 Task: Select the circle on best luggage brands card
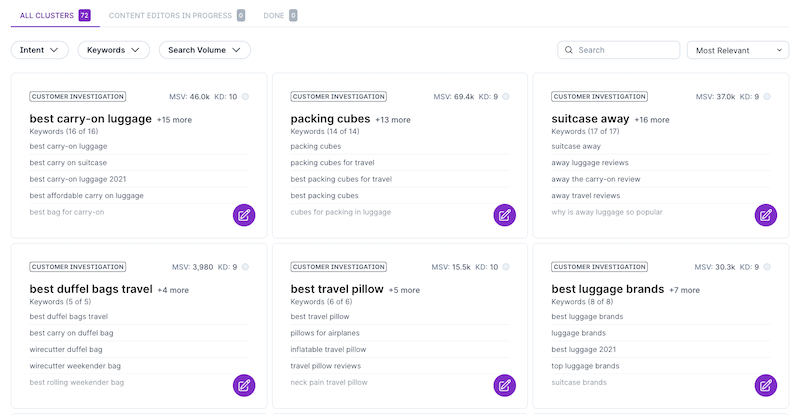coord(767,267)
